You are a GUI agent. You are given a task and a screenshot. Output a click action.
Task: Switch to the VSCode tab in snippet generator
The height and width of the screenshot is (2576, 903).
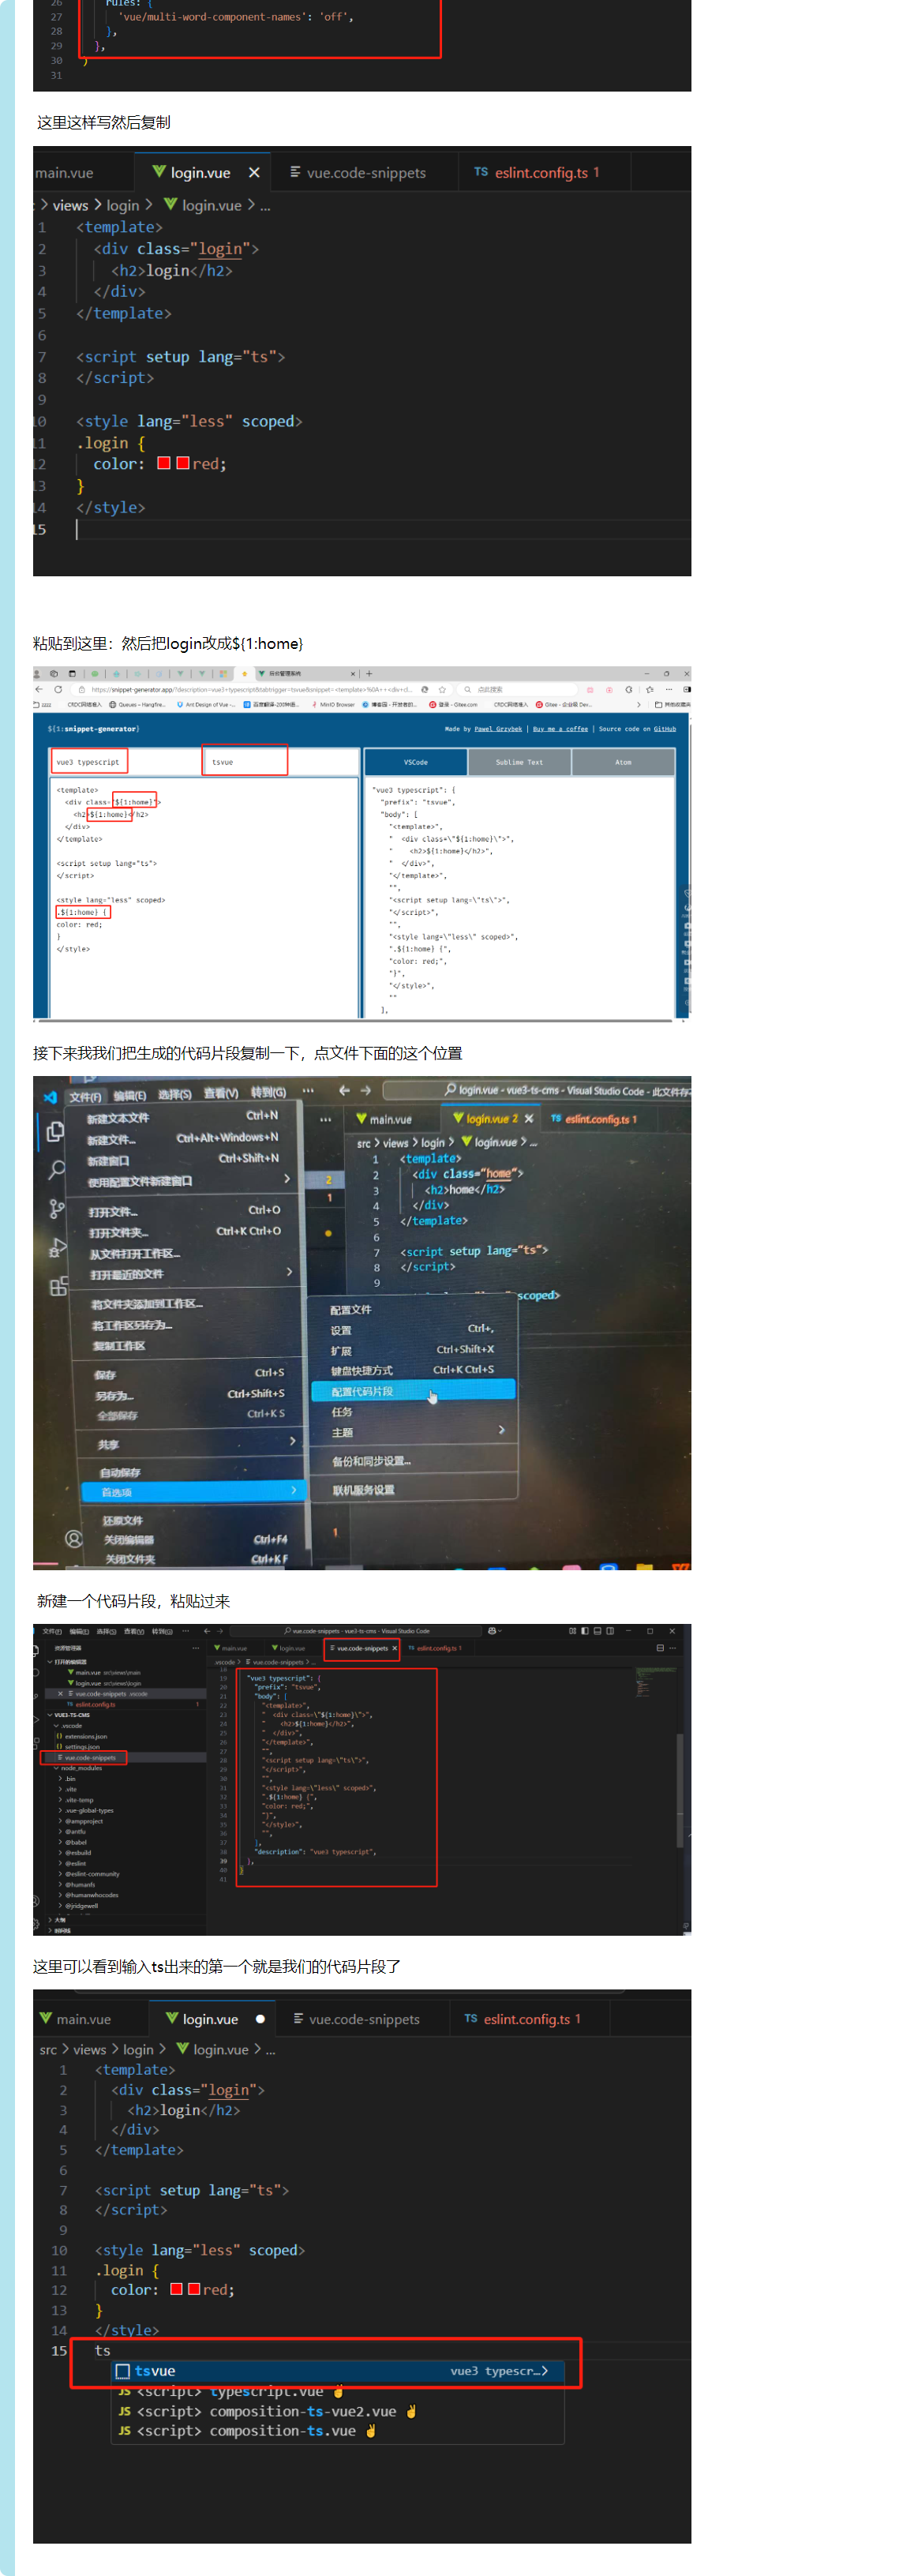pos(416,762)
